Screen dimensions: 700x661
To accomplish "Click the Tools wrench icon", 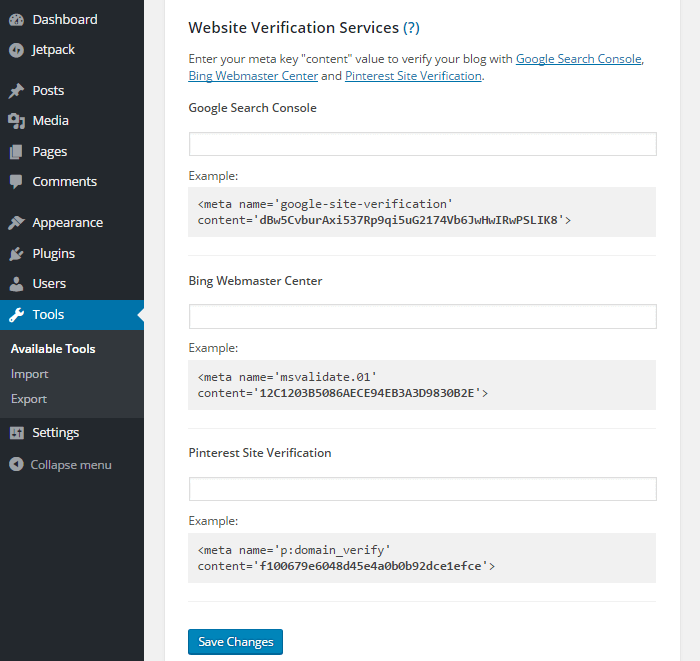I will 17,315.
